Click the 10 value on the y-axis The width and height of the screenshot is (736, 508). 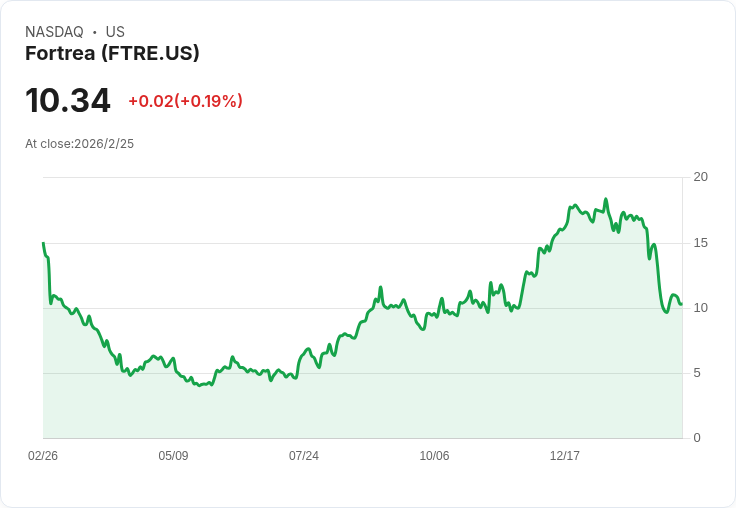tap(701, 308)
